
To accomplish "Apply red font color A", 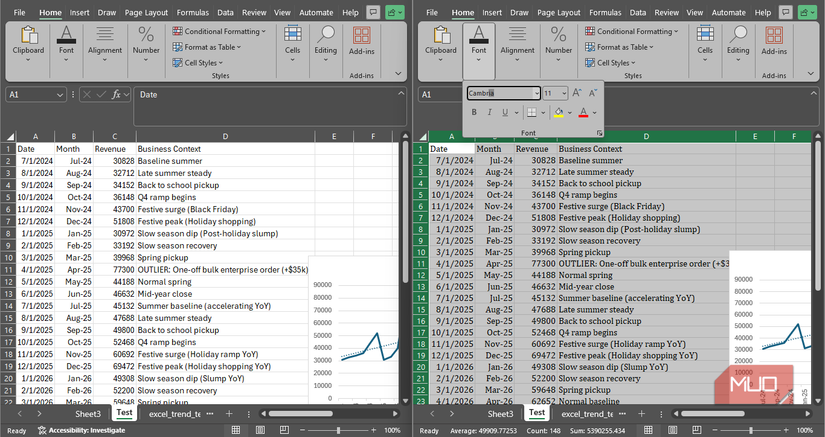I will [x=583, y=112].
